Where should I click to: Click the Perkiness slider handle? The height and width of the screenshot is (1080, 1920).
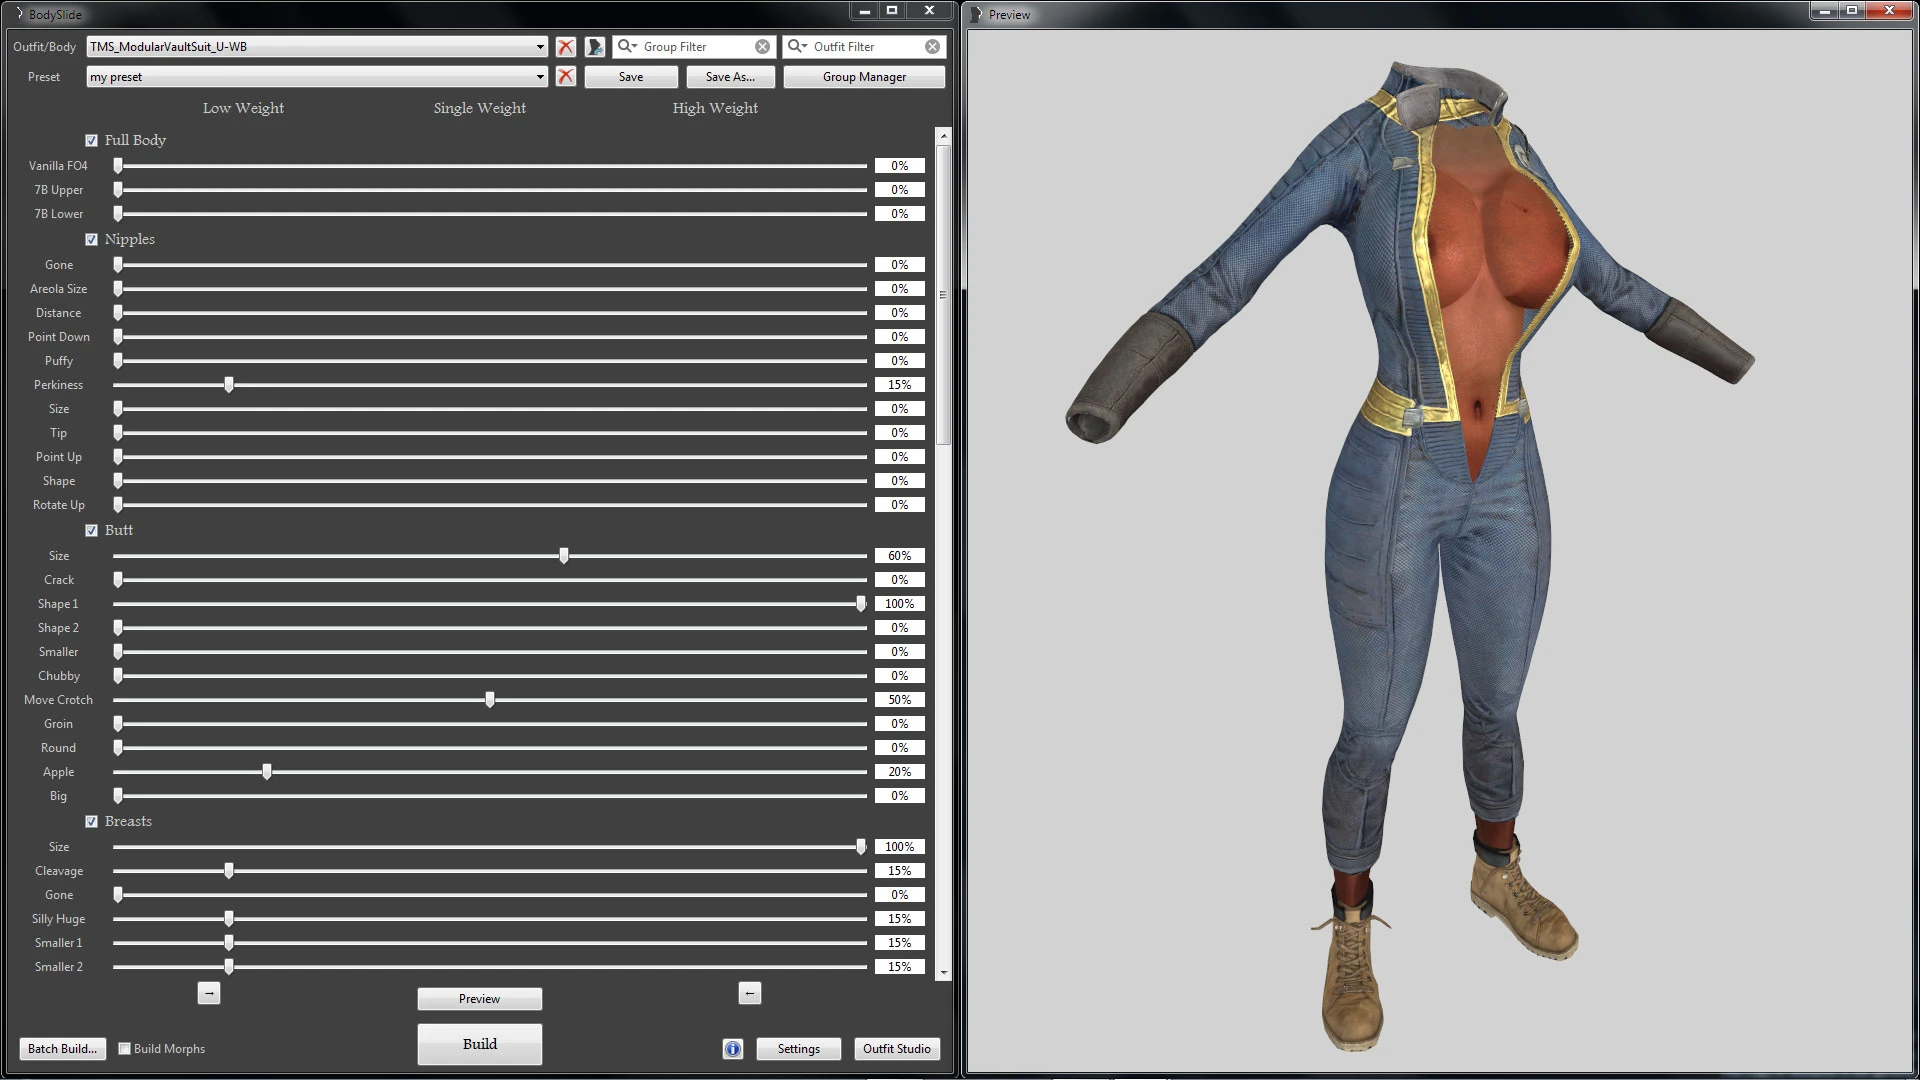point(229,385)
